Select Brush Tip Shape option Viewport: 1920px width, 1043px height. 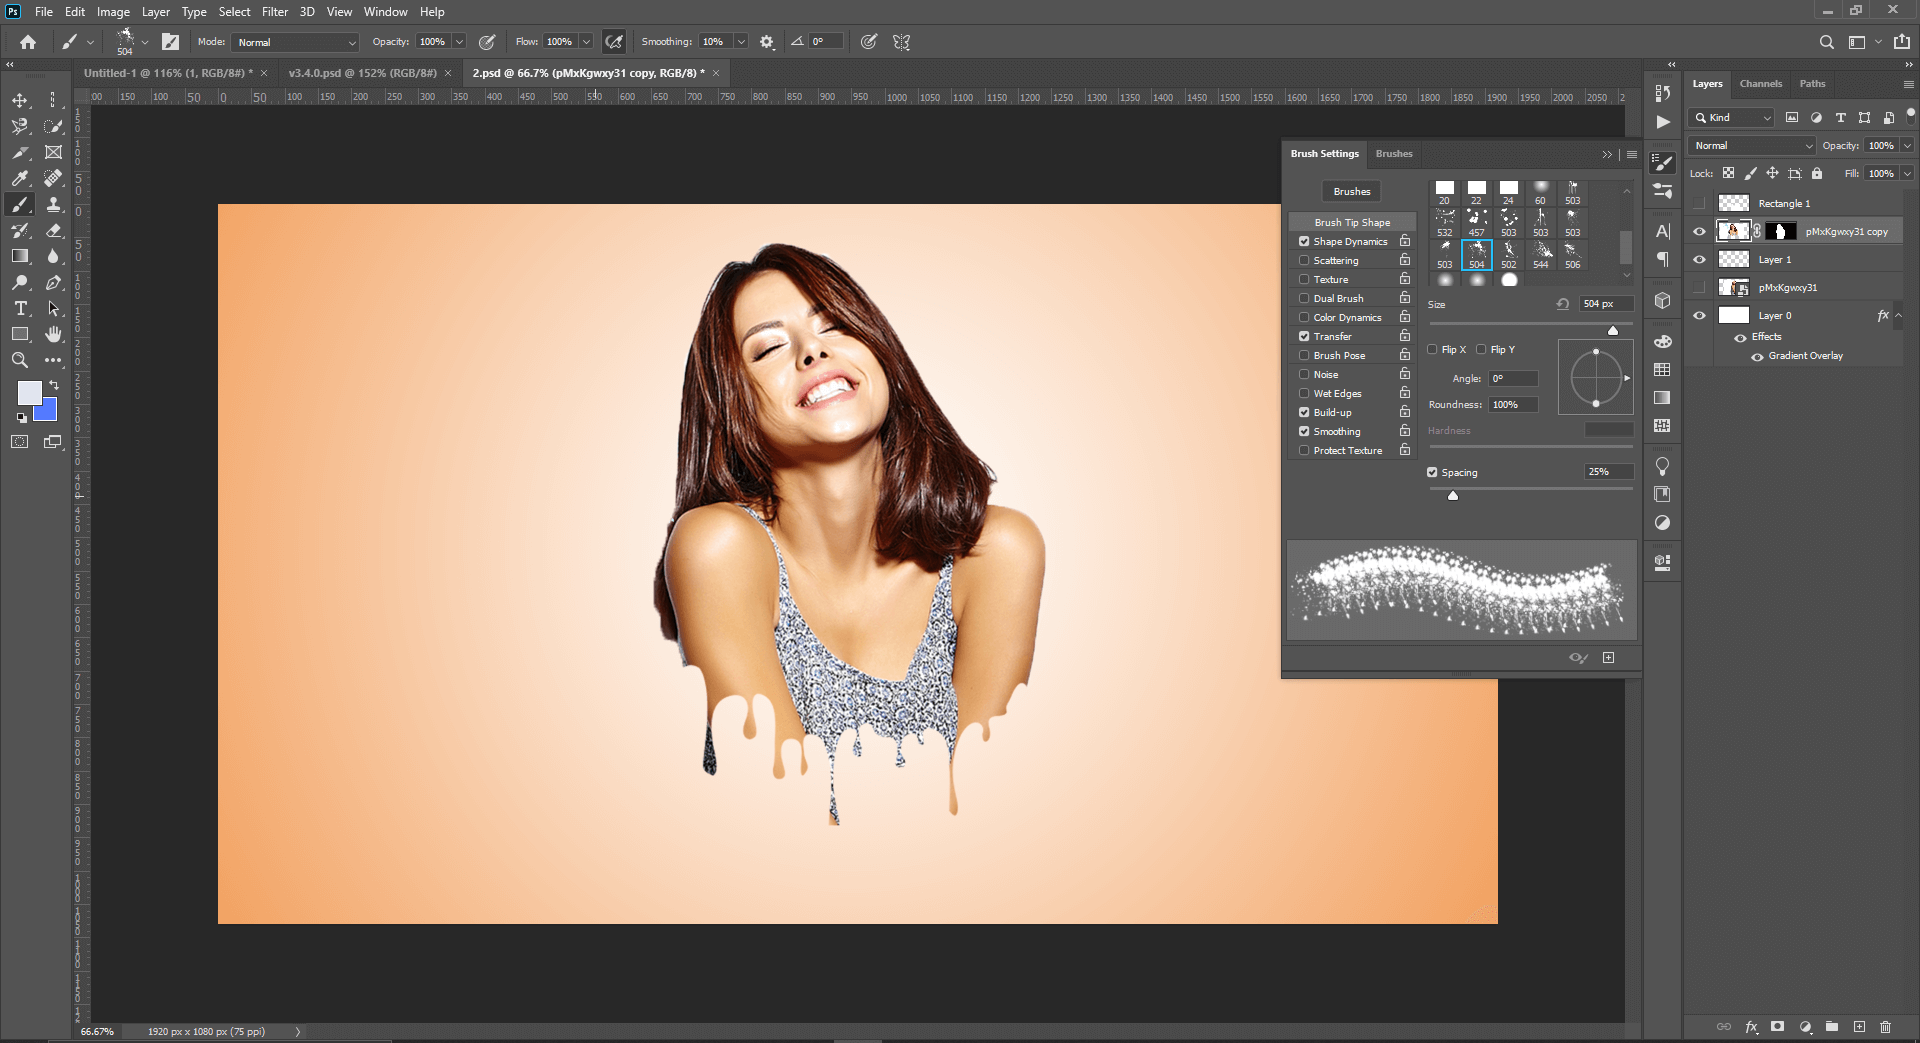pyautogui.click(x=1351, y=223)
